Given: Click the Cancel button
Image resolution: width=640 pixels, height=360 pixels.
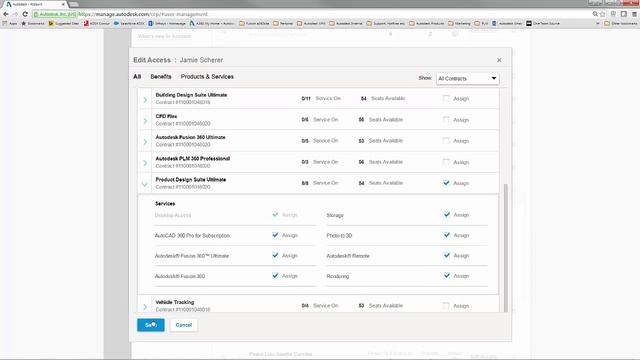Looking at the screenshot, I should click(x=184, y=325).
